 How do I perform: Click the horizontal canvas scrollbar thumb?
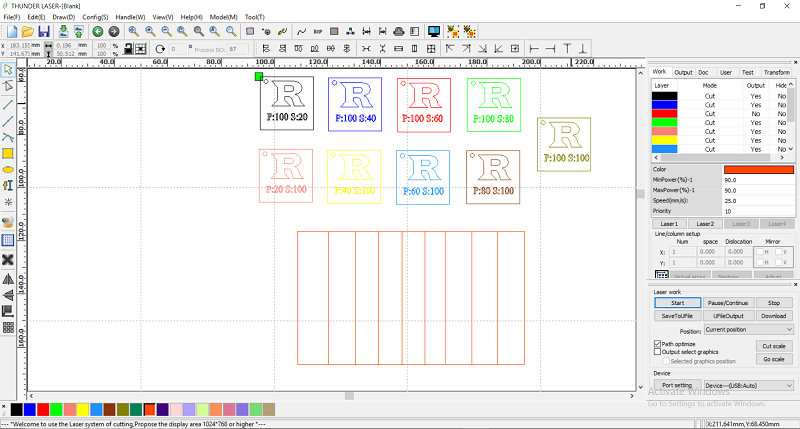349,396
